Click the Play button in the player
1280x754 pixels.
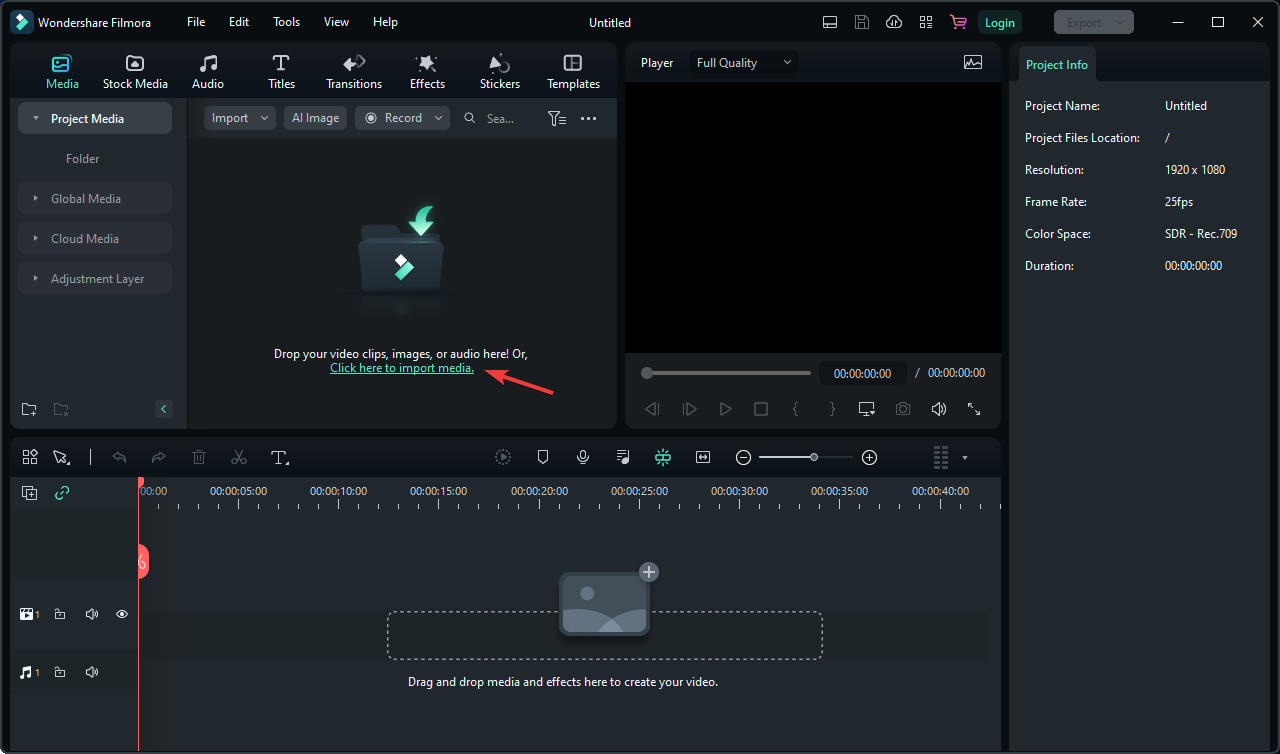[x=725, y=409]
